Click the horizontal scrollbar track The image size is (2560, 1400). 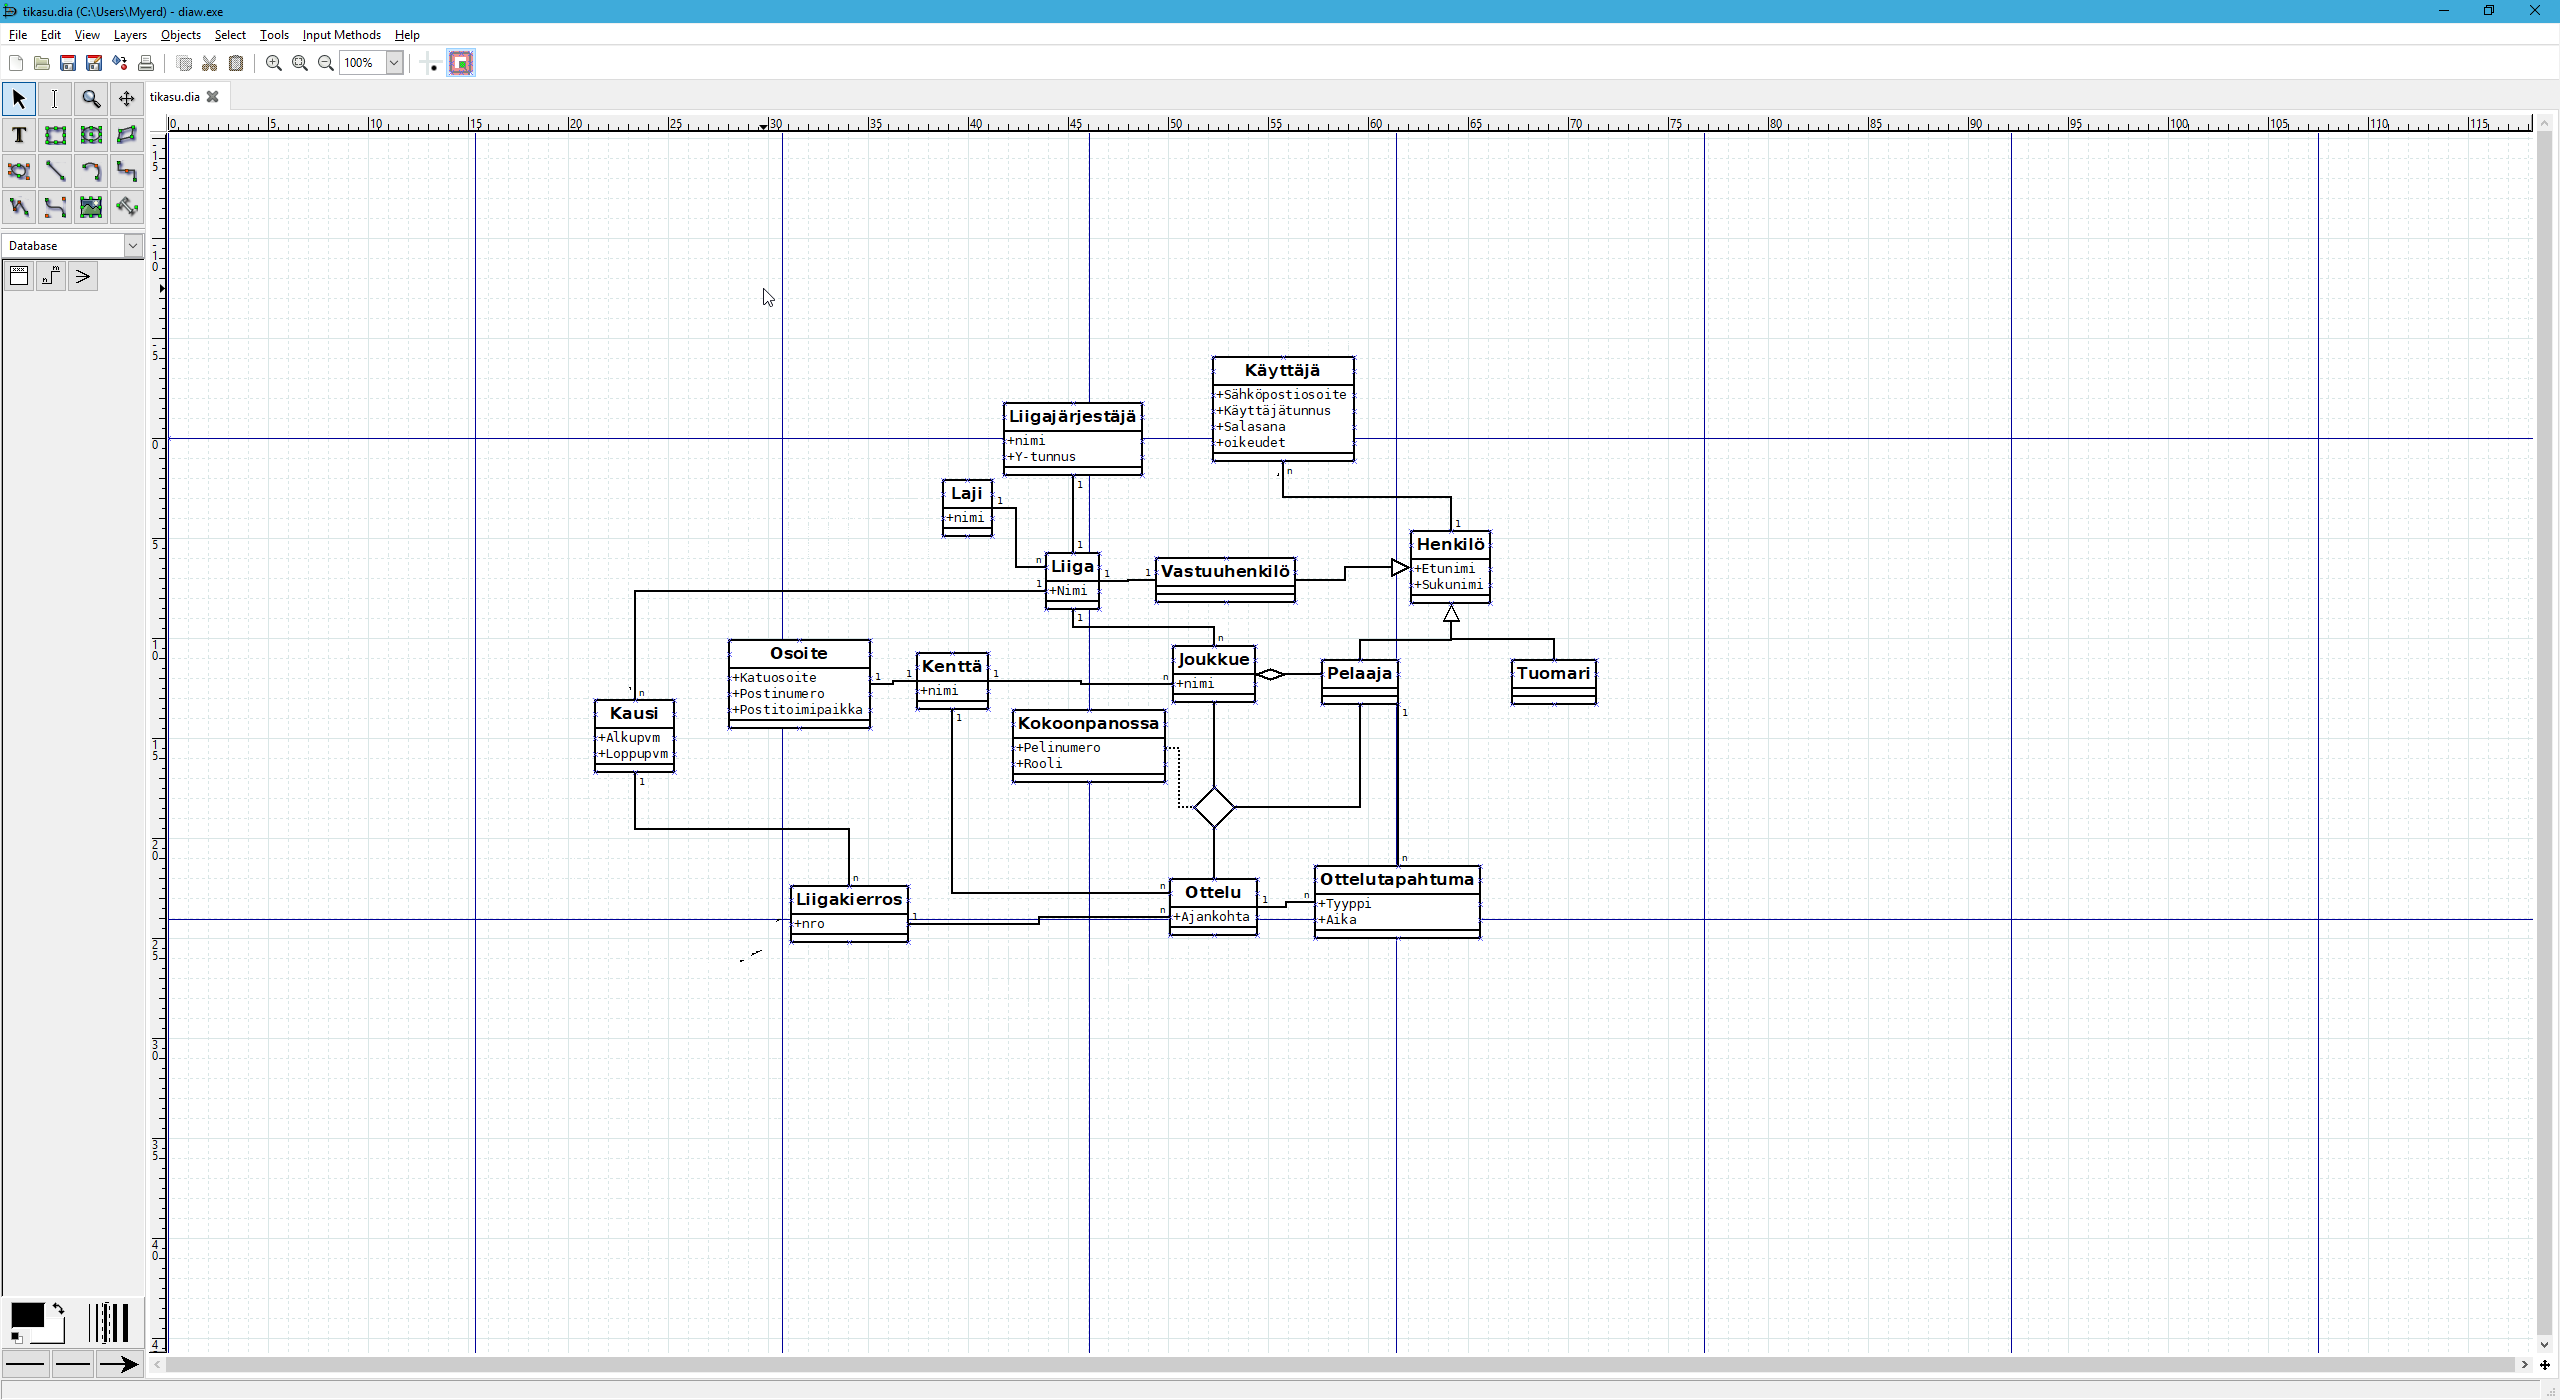[x=1340, y=1364]
